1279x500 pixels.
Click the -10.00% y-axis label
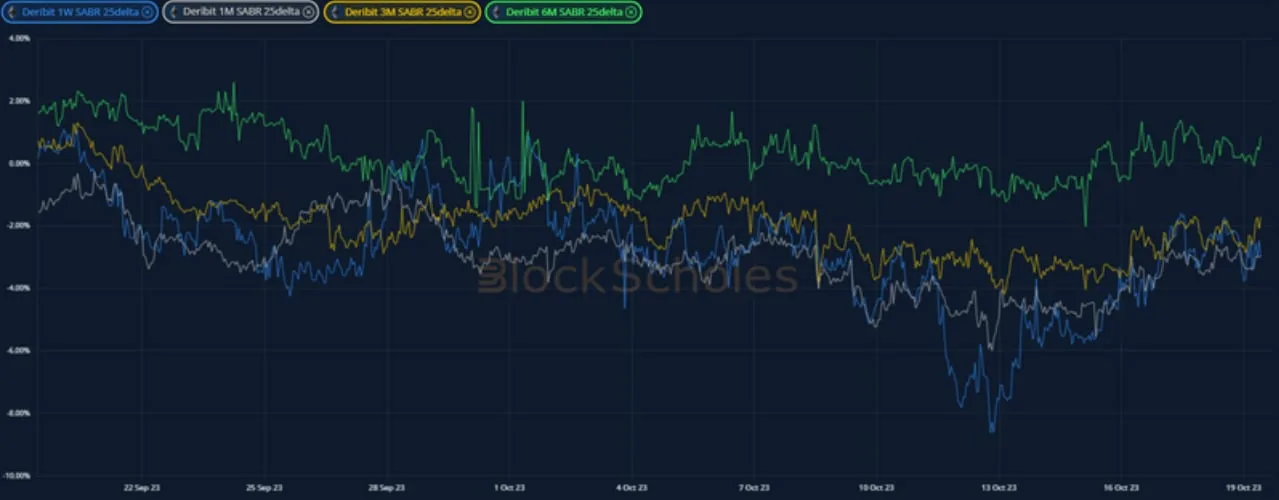[17, 475]
